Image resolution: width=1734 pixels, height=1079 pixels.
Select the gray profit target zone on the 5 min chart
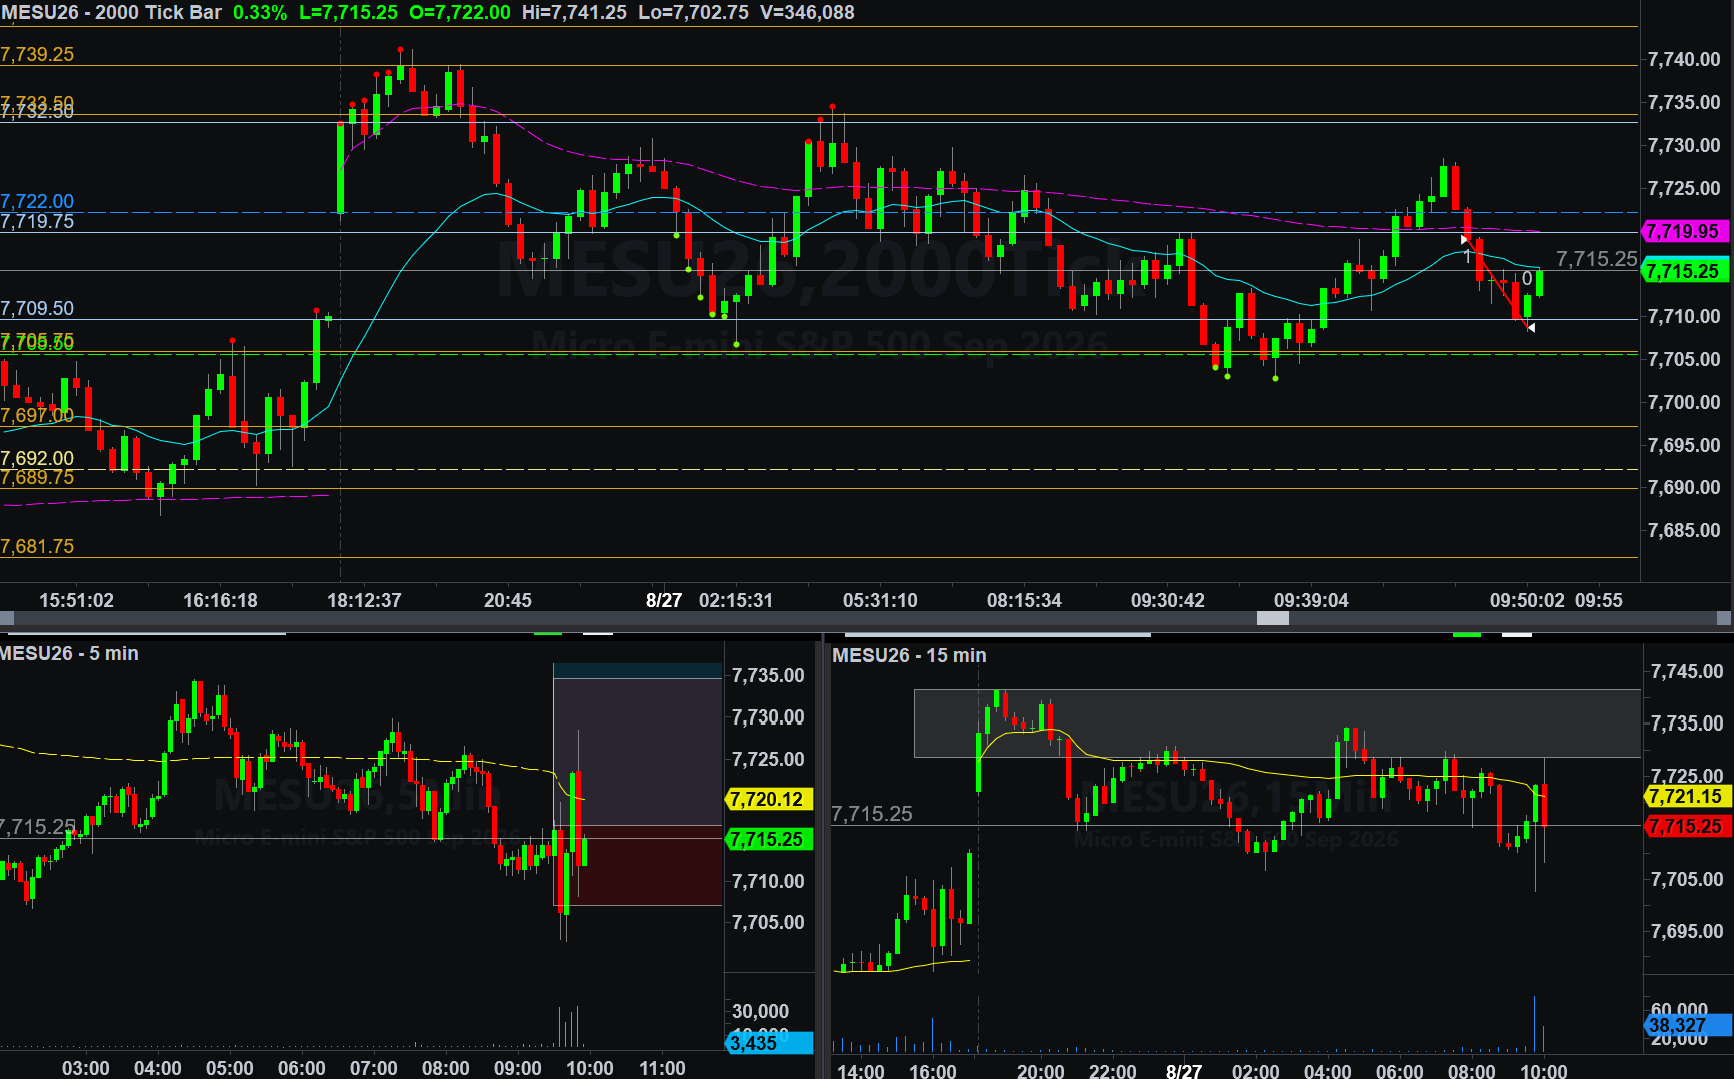click(x=638, y=751)
